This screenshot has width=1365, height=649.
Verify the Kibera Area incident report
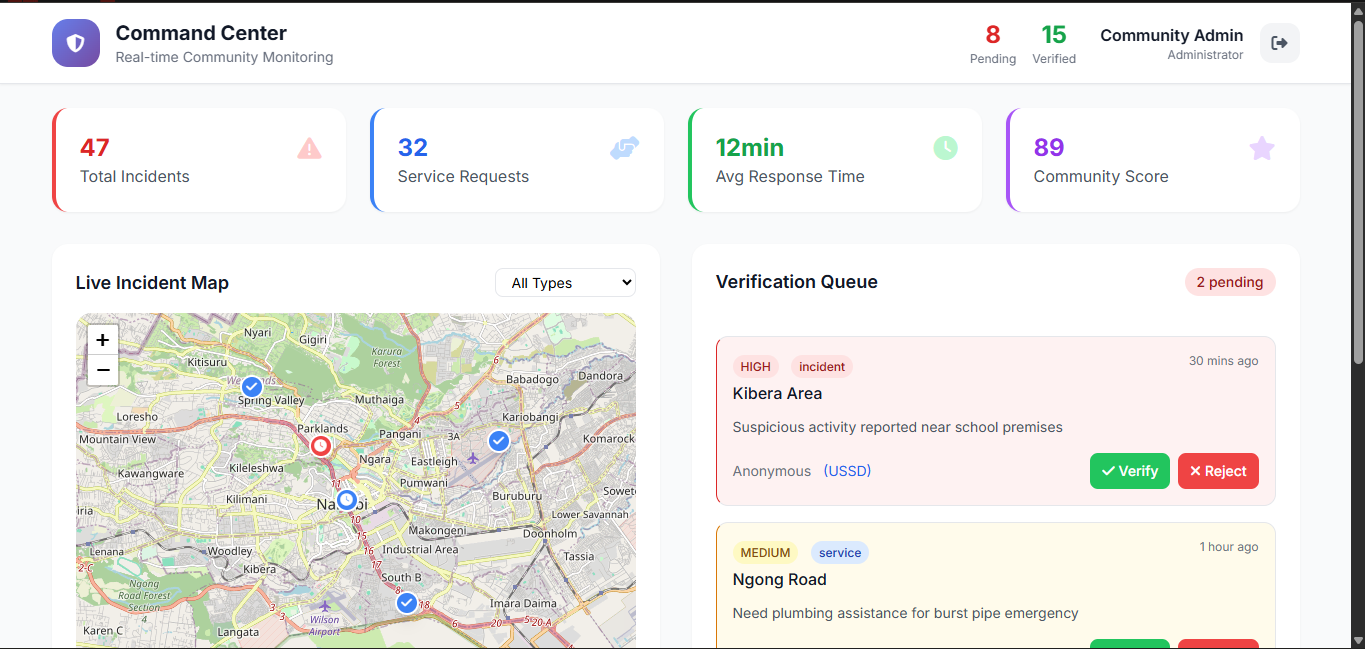point(1129,471)
